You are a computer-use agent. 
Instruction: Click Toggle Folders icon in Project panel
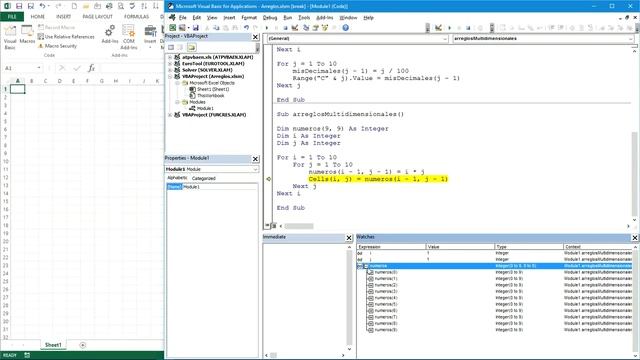click(191, 47)
